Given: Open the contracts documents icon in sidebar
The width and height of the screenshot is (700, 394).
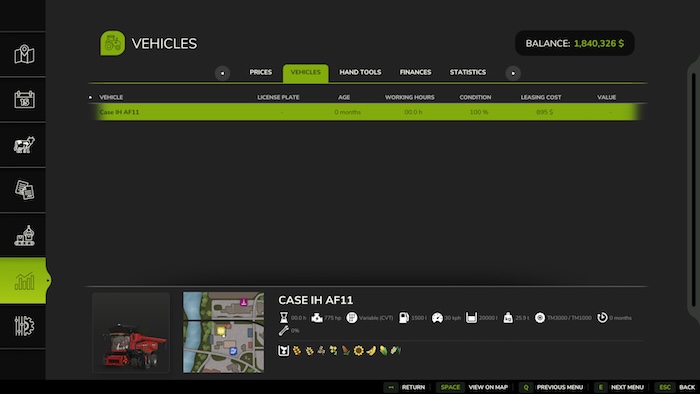Looking at the screenshot, I should (x=24, y=190).
